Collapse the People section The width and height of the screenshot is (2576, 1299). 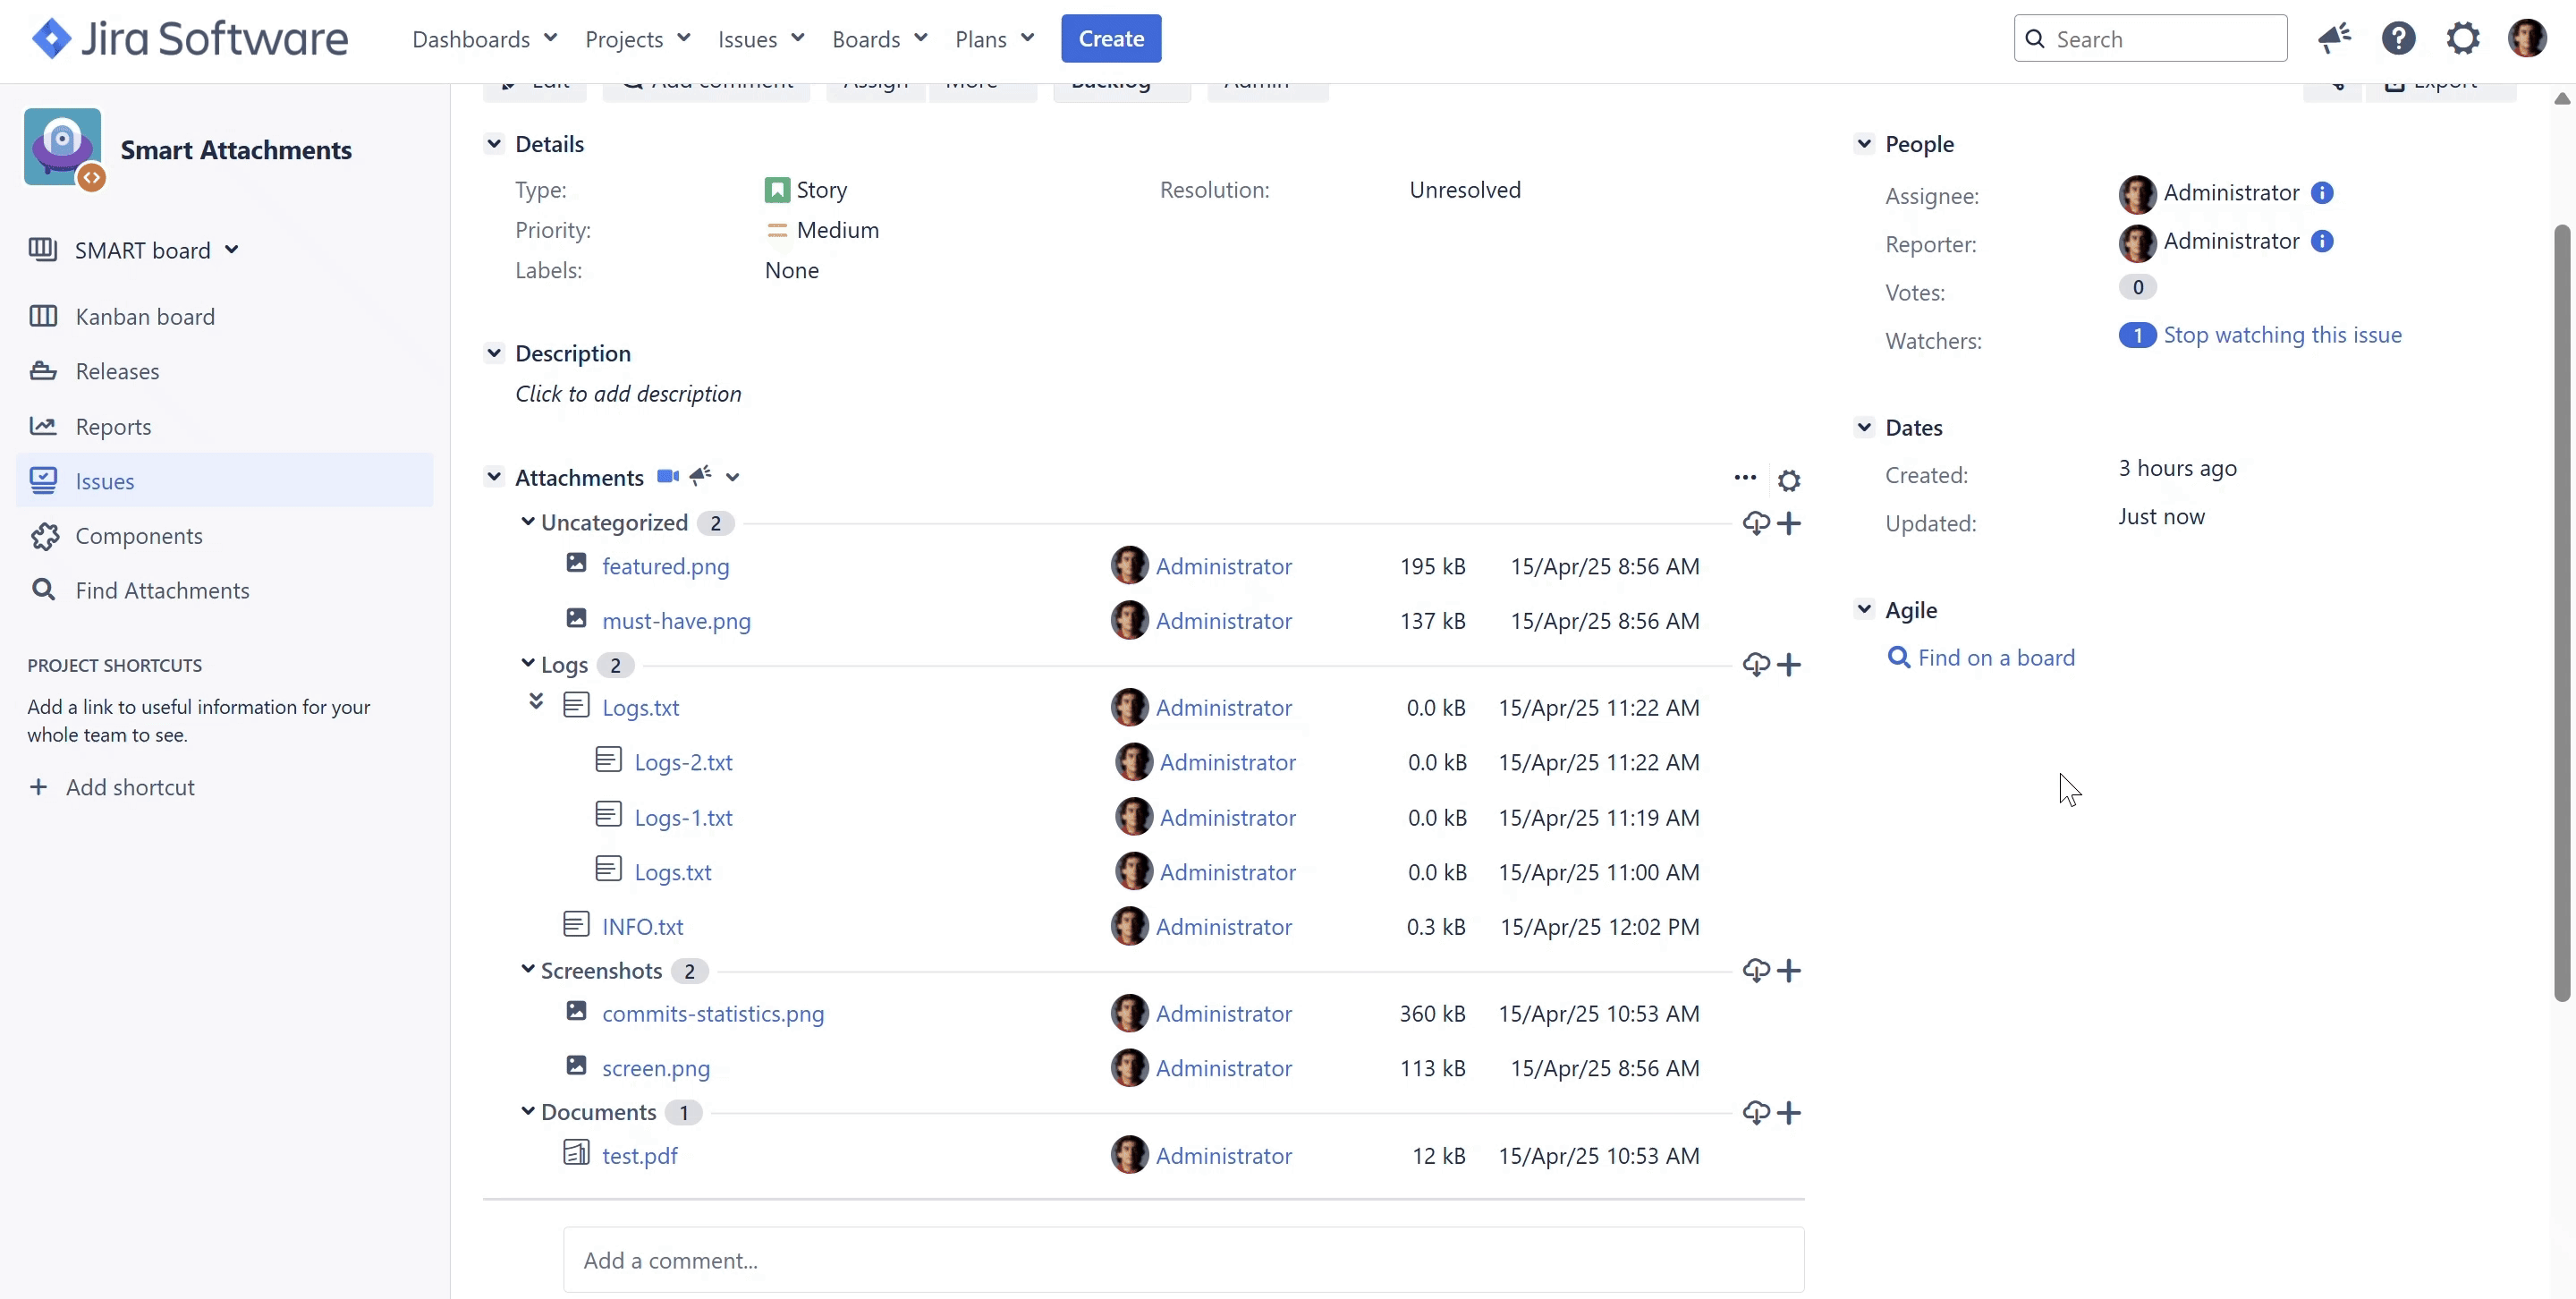pos(1864,144)
